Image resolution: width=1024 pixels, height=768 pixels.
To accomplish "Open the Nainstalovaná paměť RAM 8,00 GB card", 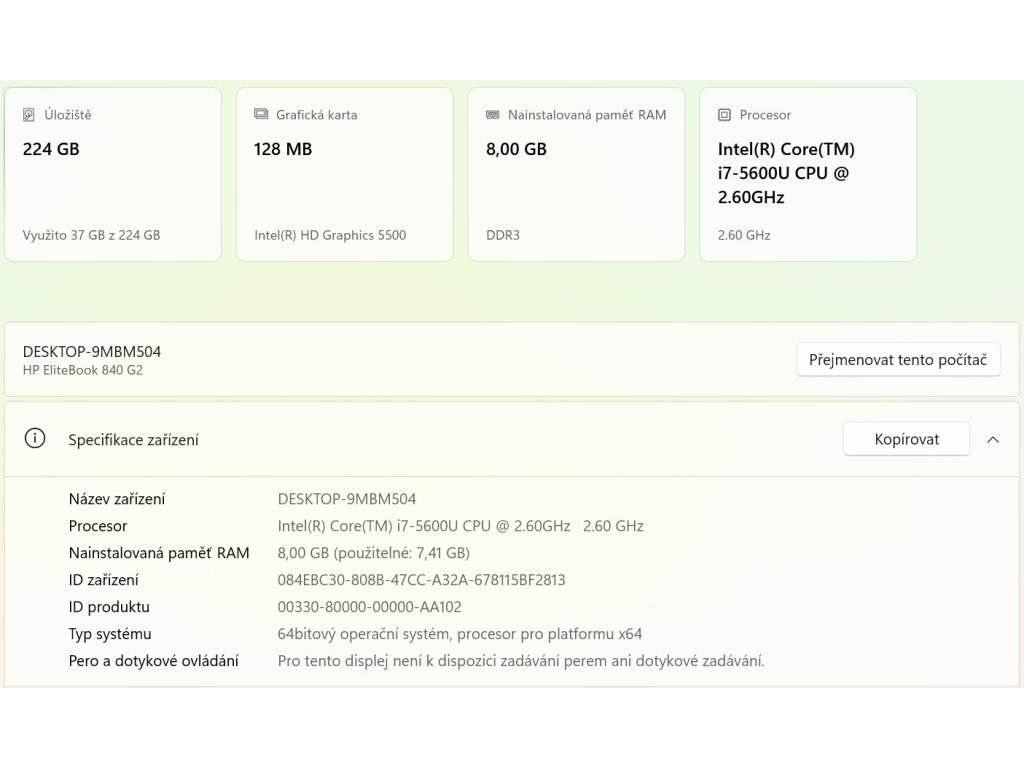I will coord(577,174).
